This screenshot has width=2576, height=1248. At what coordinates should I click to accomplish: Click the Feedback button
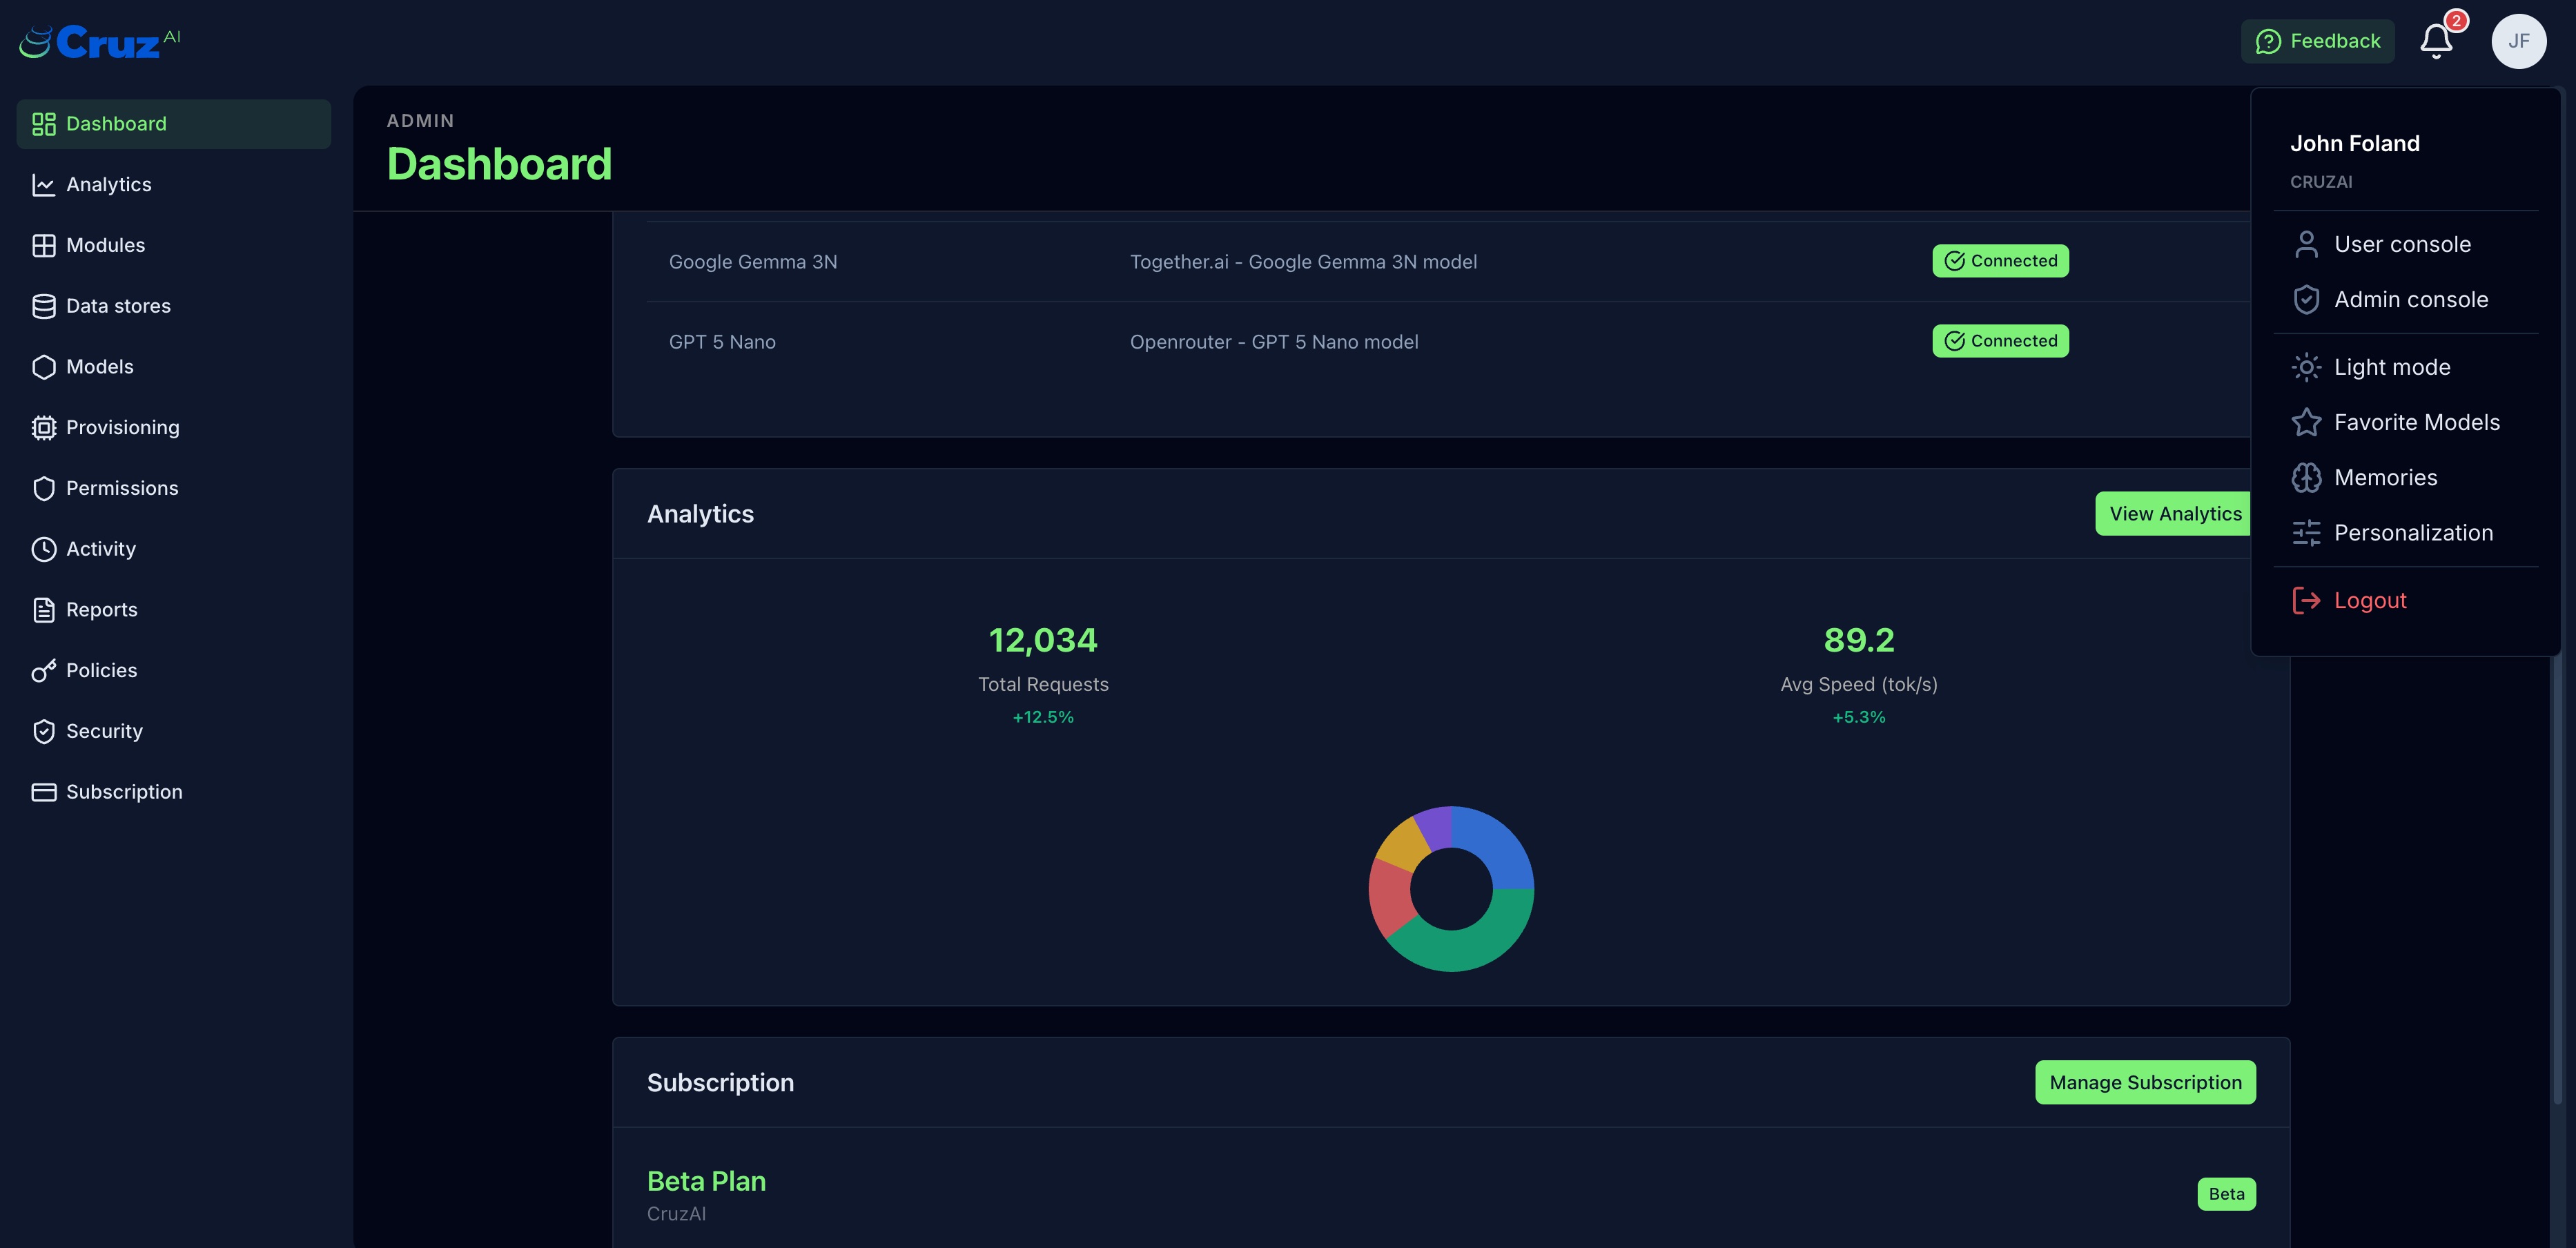pyautogui.click(x=2318, y=41)
